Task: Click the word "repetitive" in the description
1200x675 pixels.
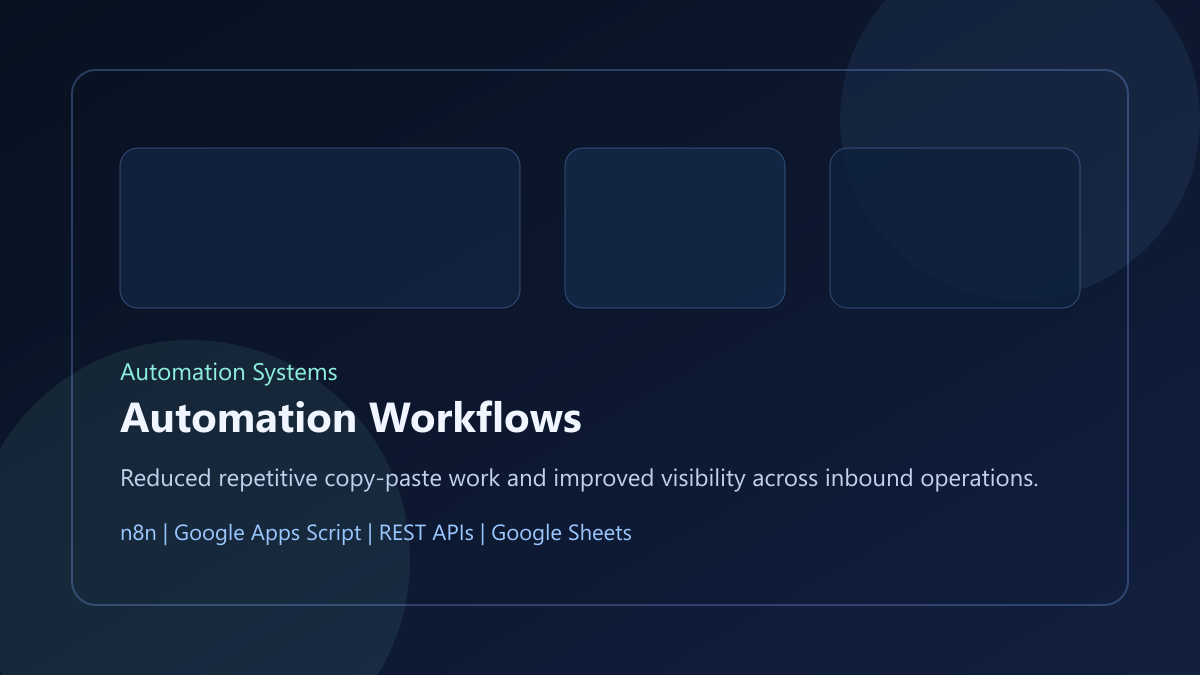Action: pyautogui.click(x=261, y=479)
